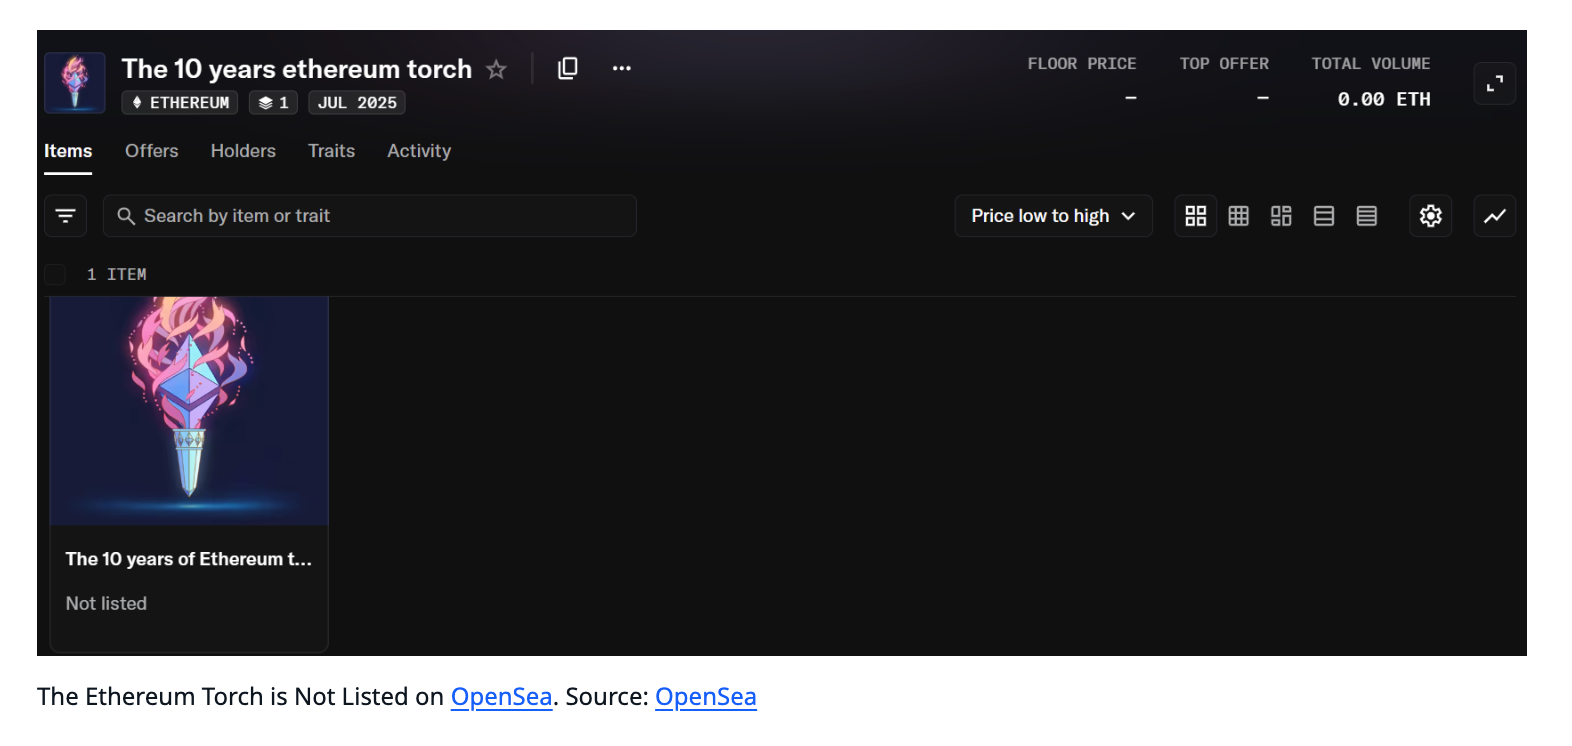Open the three-dot more options menu
1572x746 pixels.
point(622,68)
